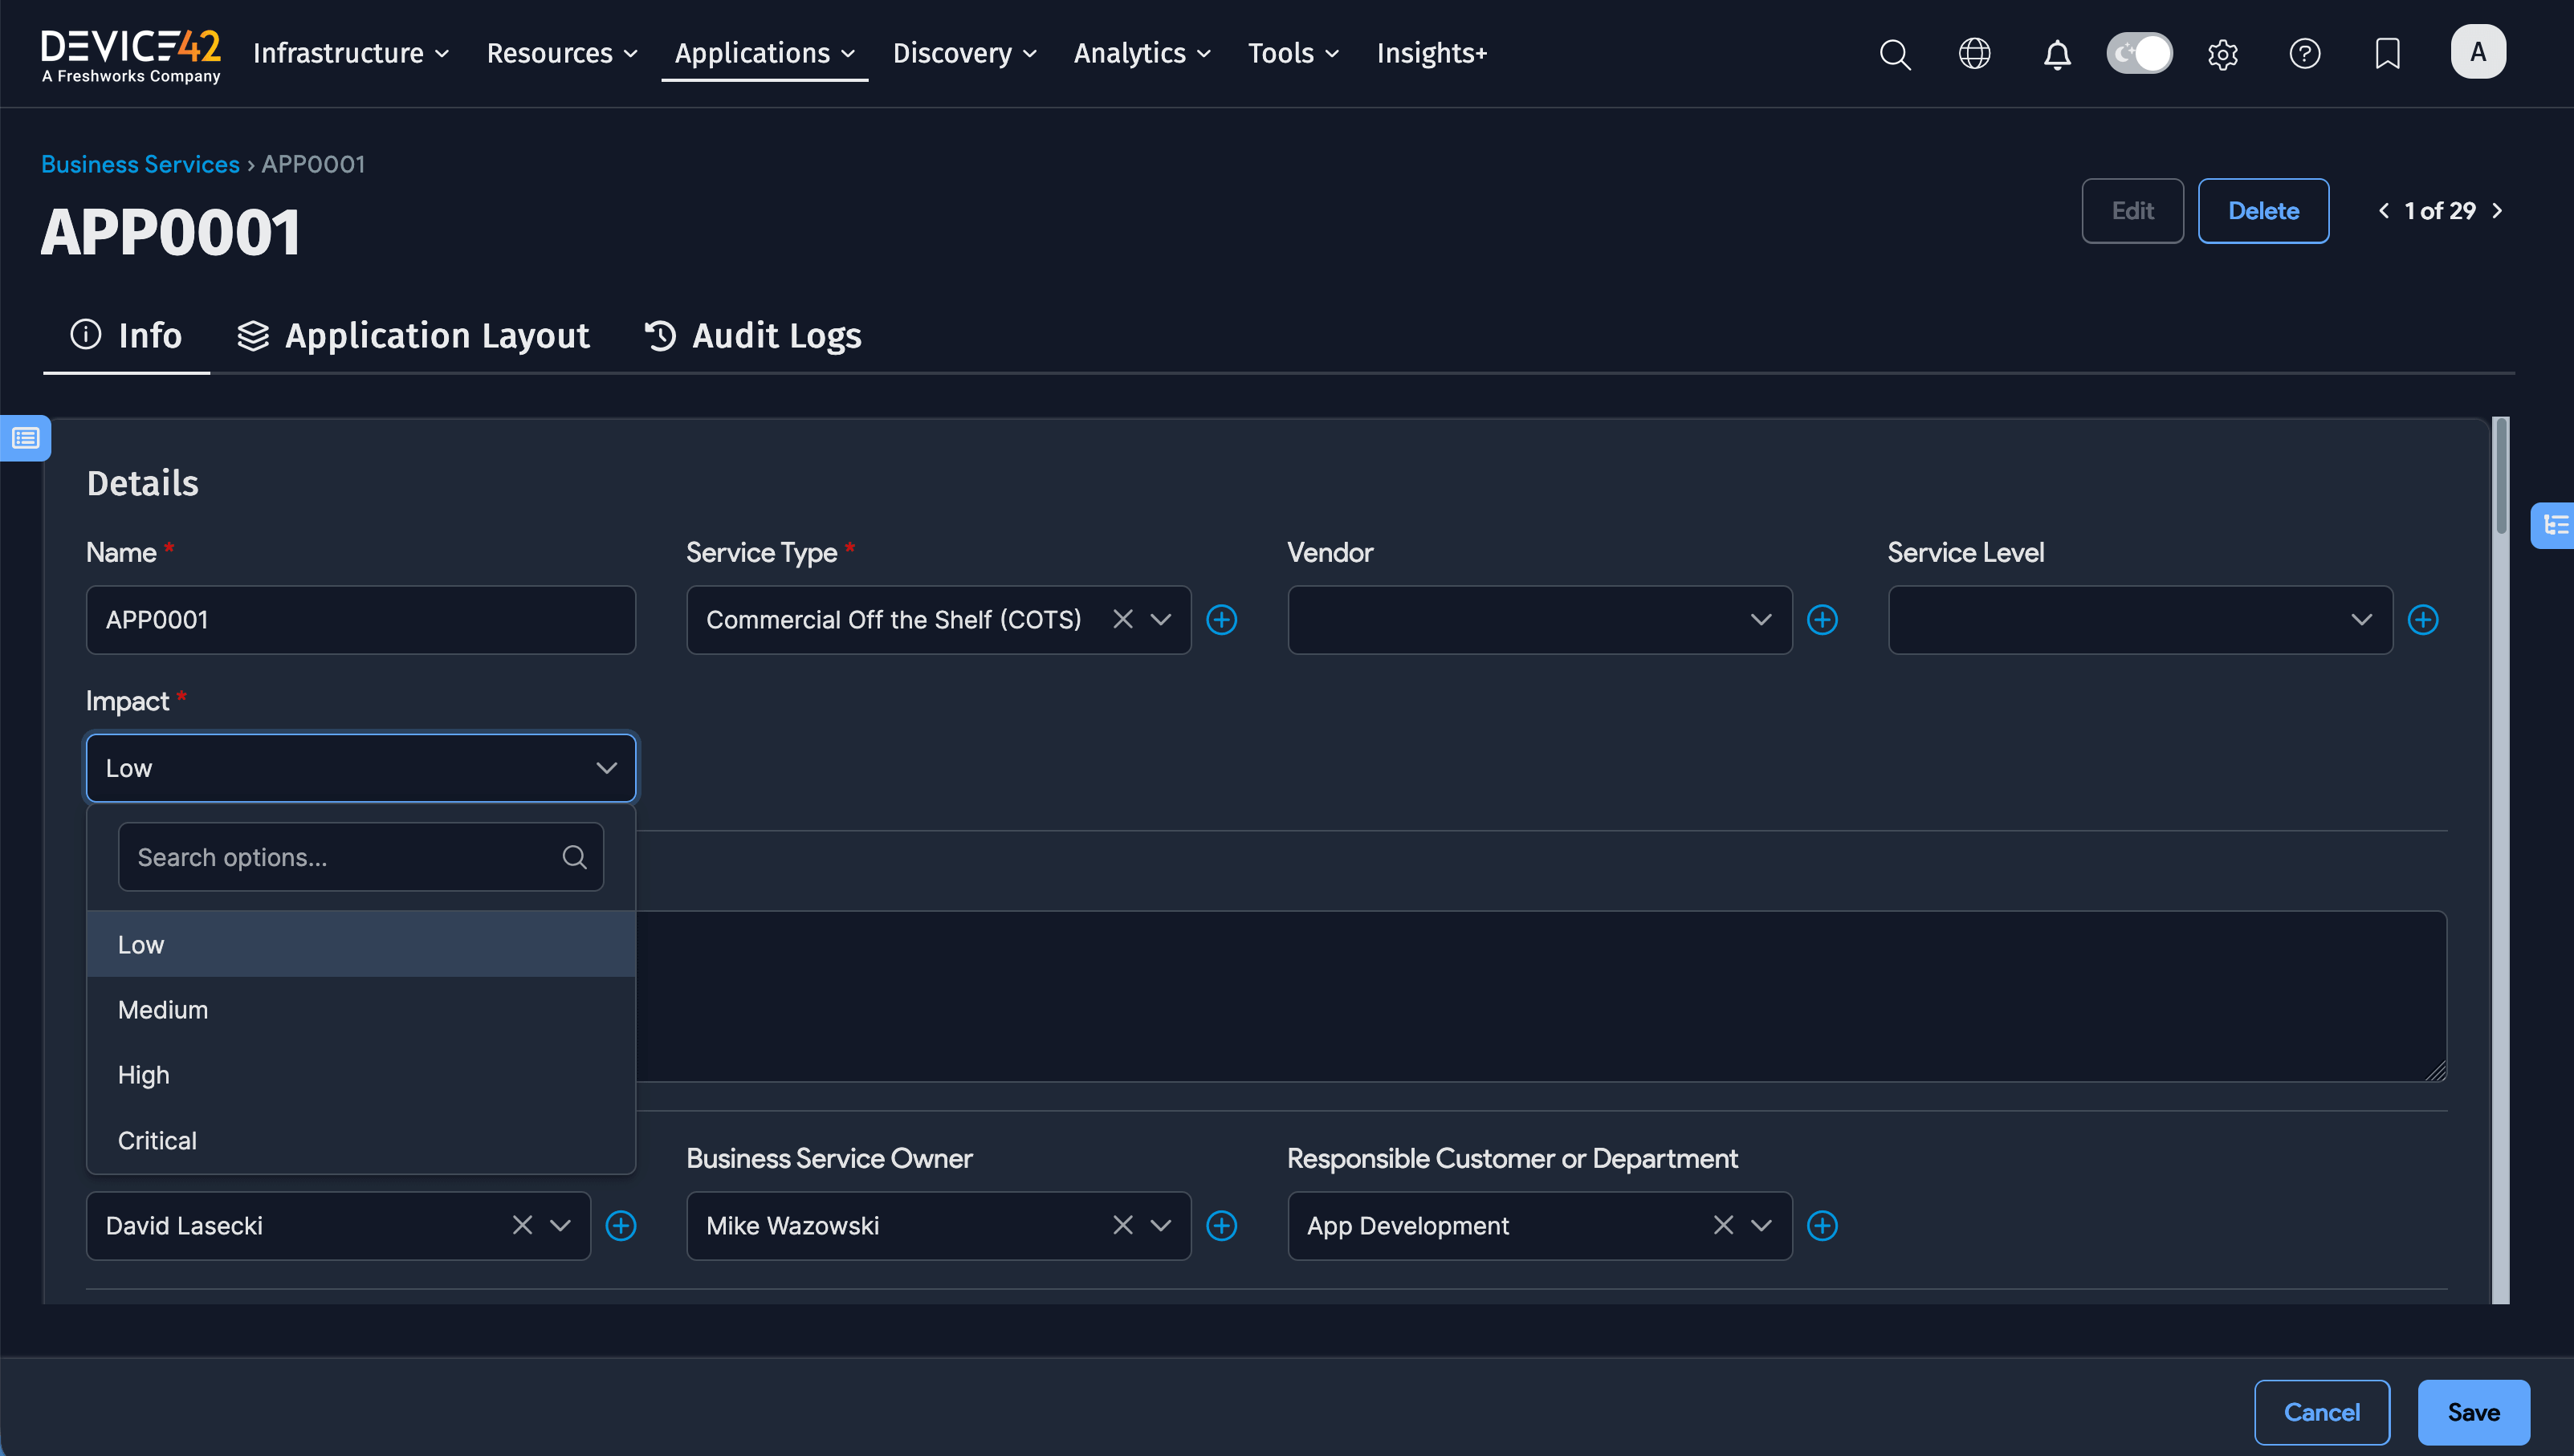Add new Business Service Owner plus icon
This screenshot has width=2574, height=1456.
(1221, 1226)
